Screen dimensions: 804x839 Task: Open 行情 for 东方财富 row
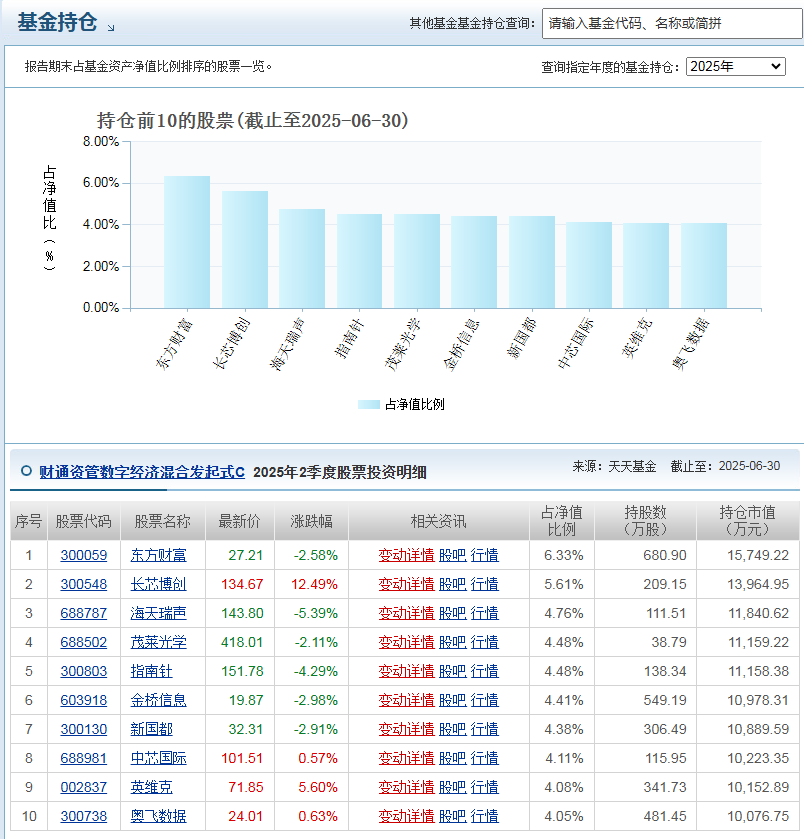pyautogui.click(x=485, y=555)
